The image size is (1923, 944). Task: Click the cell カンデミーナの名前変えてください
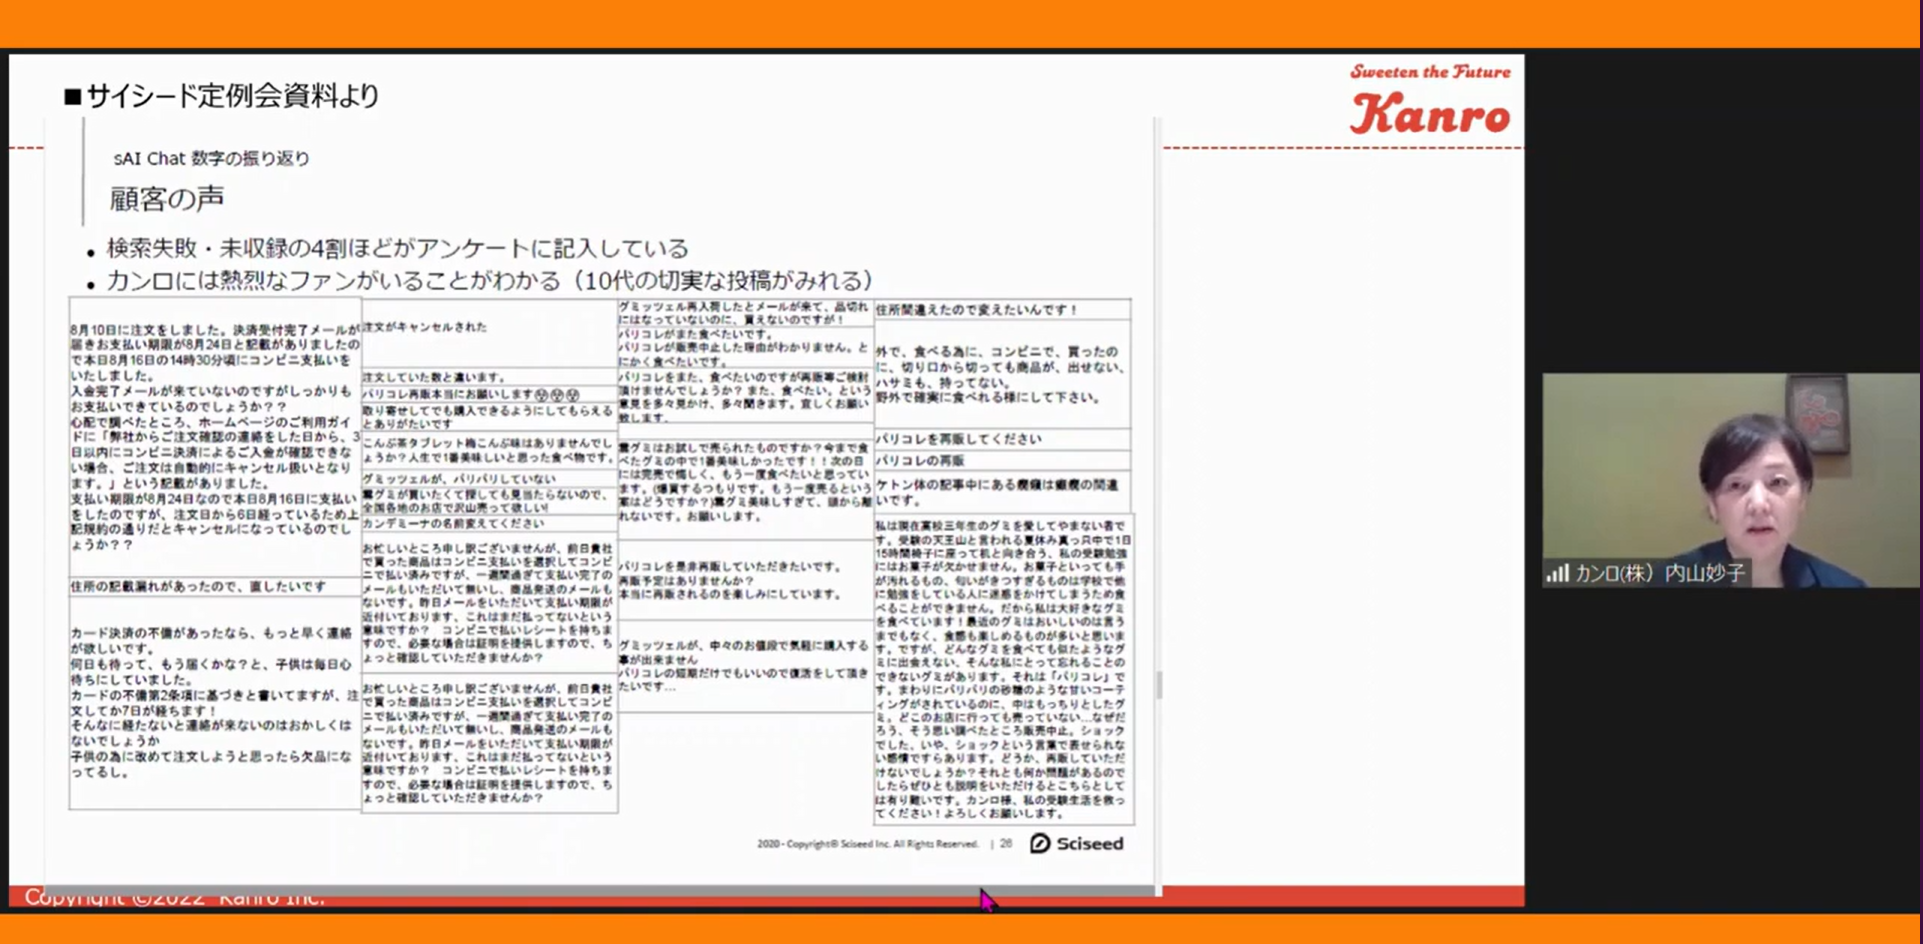click(x=489, y=523)
